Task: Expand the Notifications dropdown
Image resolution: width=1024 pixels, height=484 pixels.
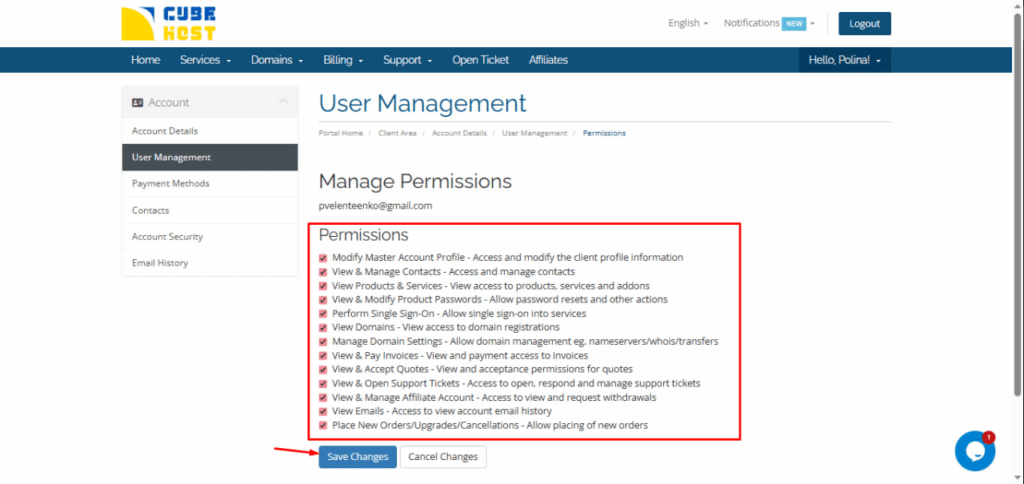Action: click(769, 23)
